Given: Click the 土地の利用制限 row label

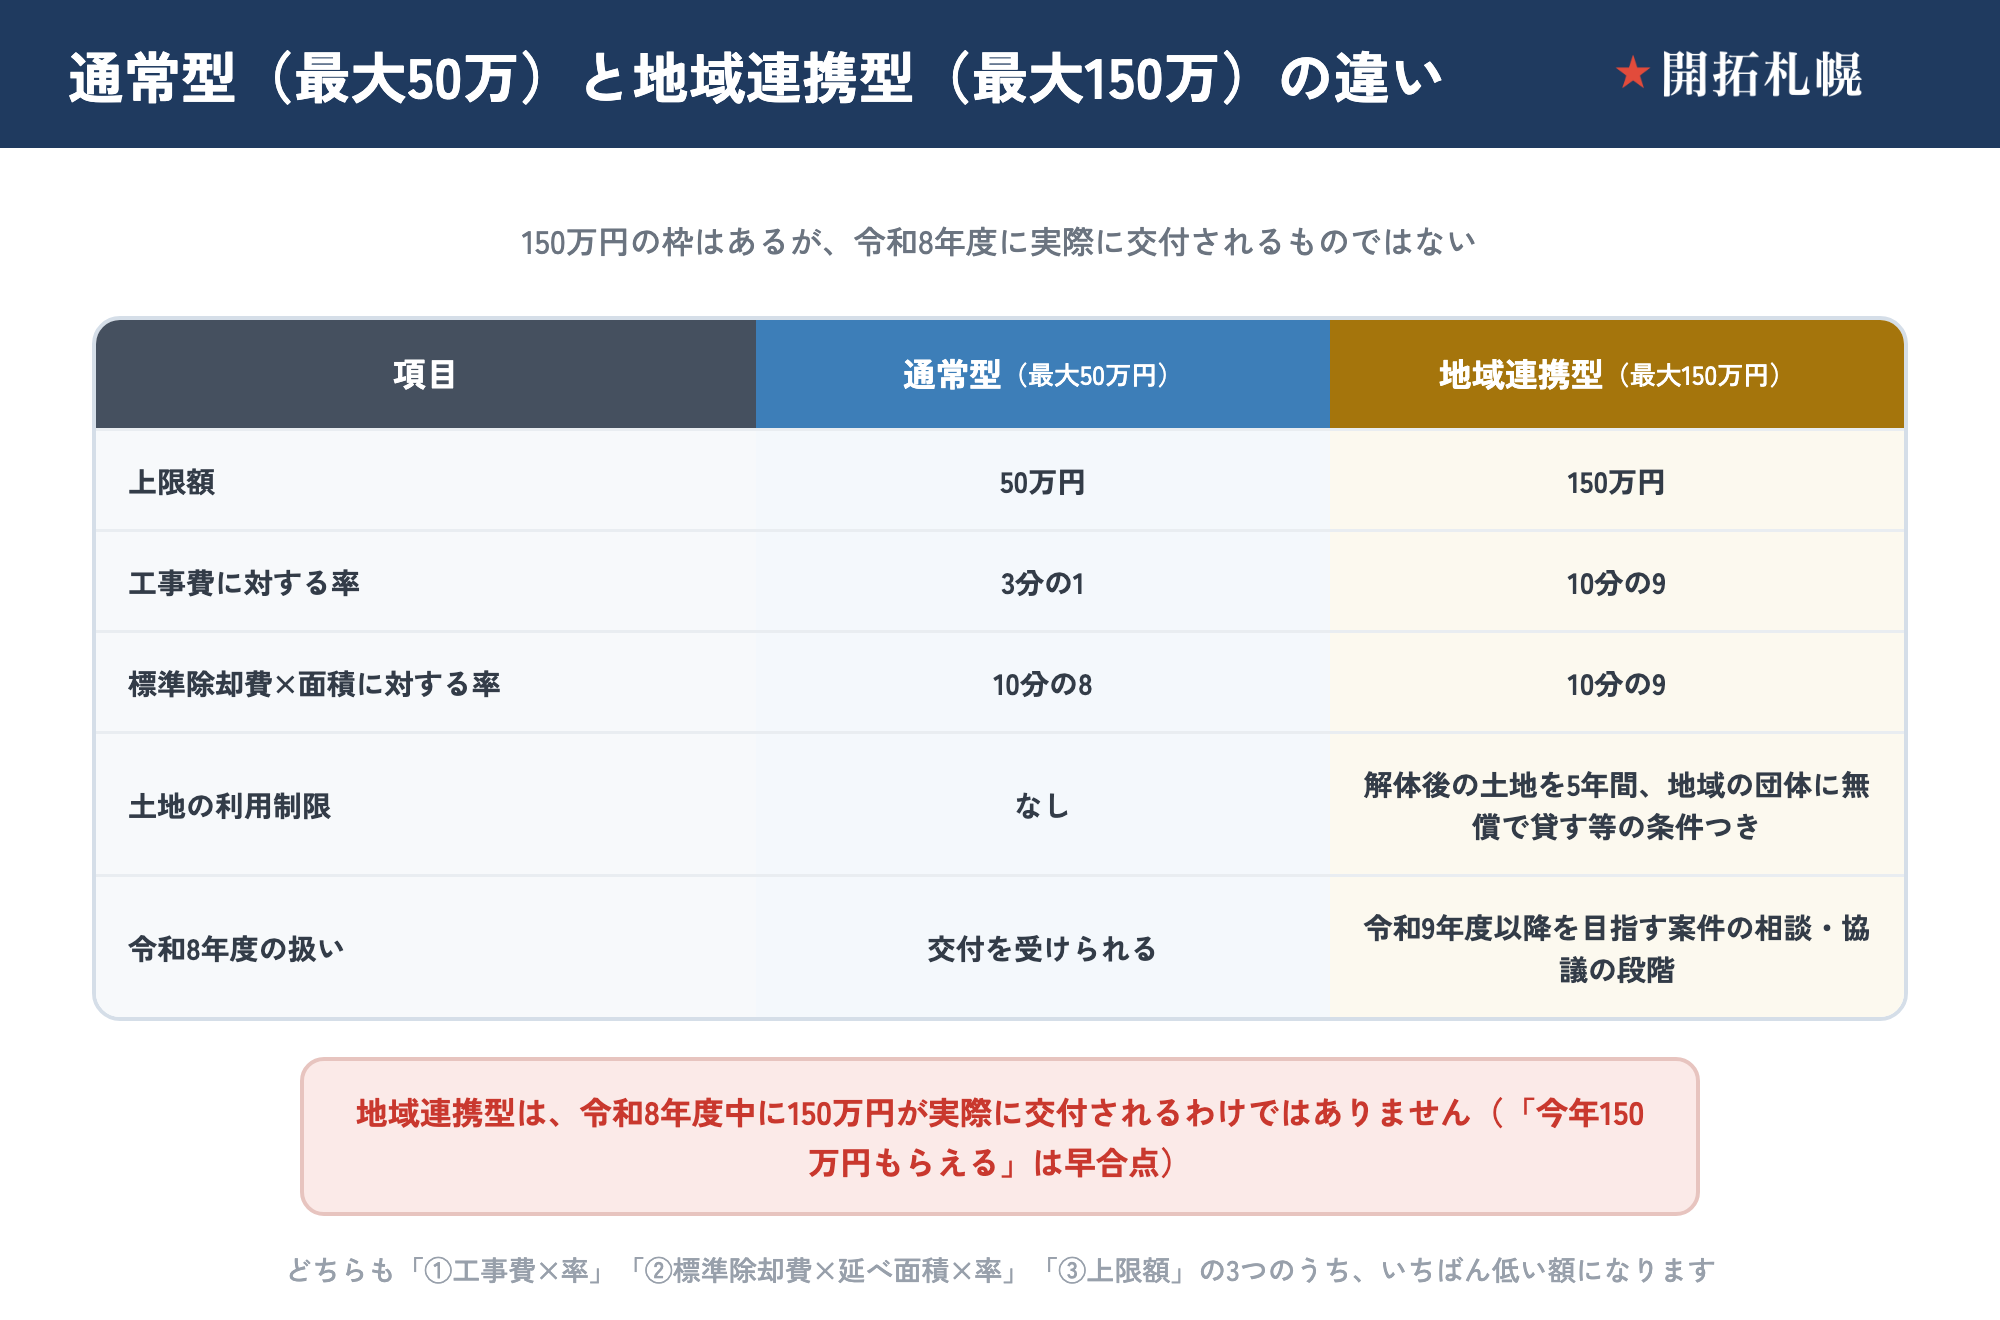Looking at the screenshot, I should (x=229, y=806).
